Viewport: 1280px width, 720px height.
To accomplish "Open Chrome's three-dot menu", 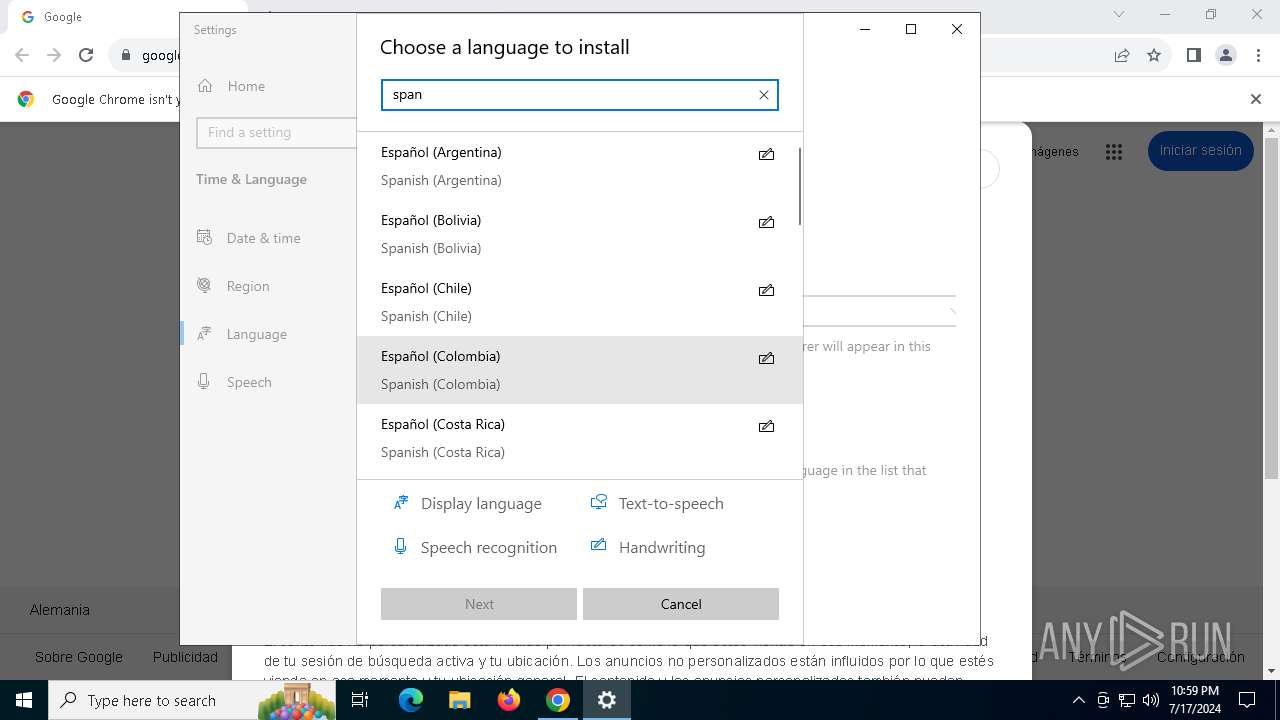I will [1259, 56].
